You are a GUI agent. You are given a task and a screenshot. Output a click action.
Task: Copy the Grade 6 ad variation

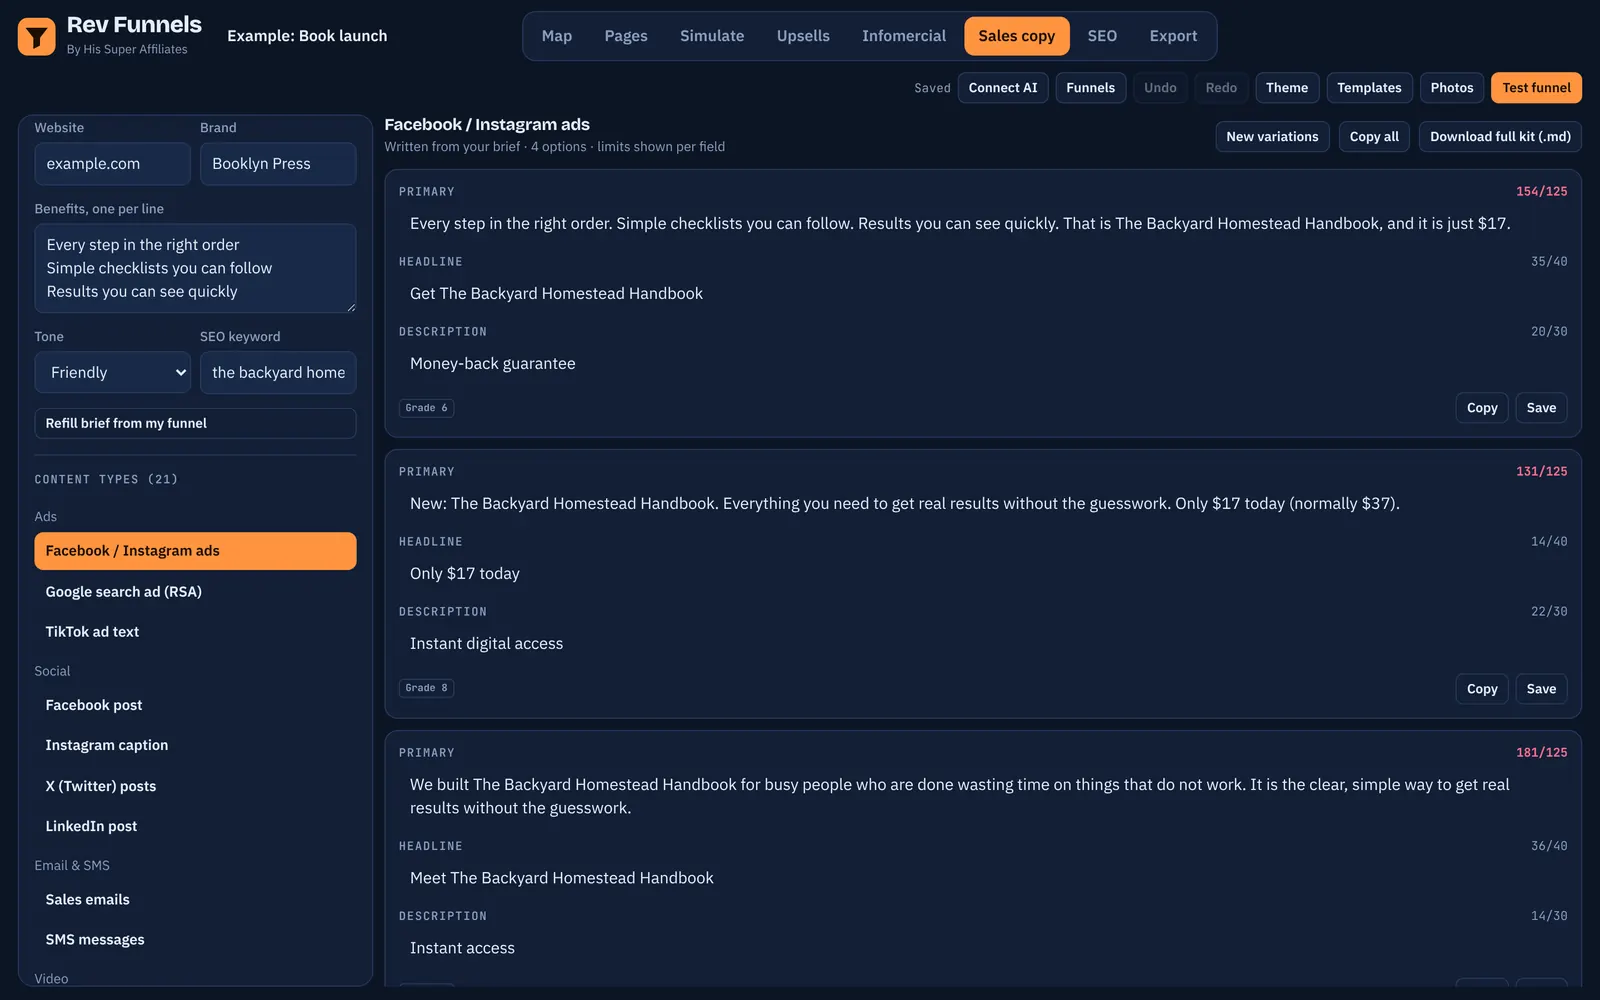click(x=1481, y=408)
